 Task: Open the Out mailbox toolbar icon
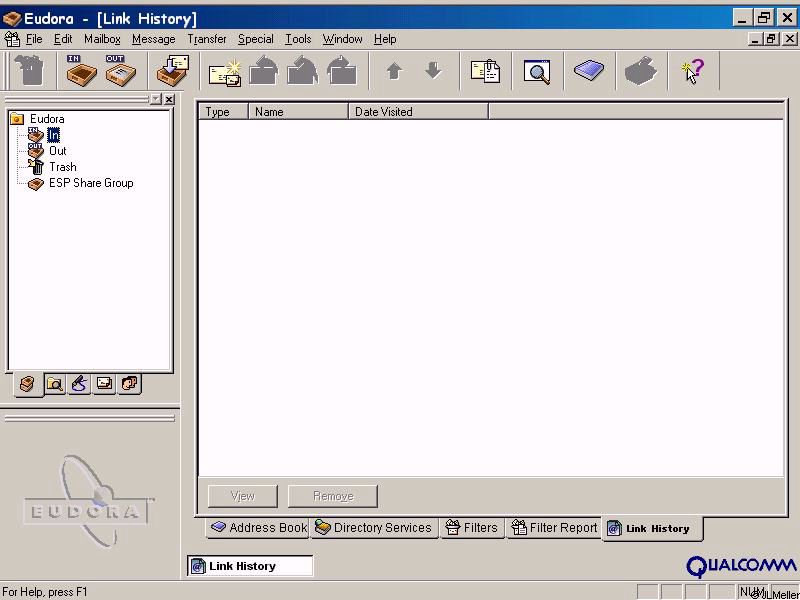[120, 70]
